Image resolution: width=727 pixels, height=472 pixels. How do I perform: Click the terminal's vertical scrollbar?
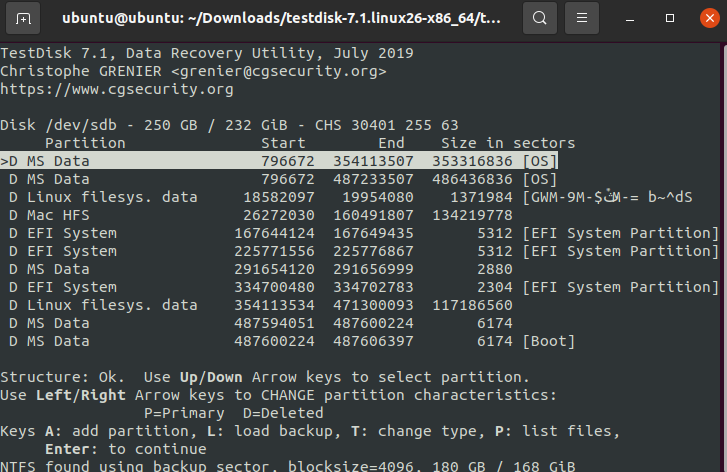(x=723, y=258)
